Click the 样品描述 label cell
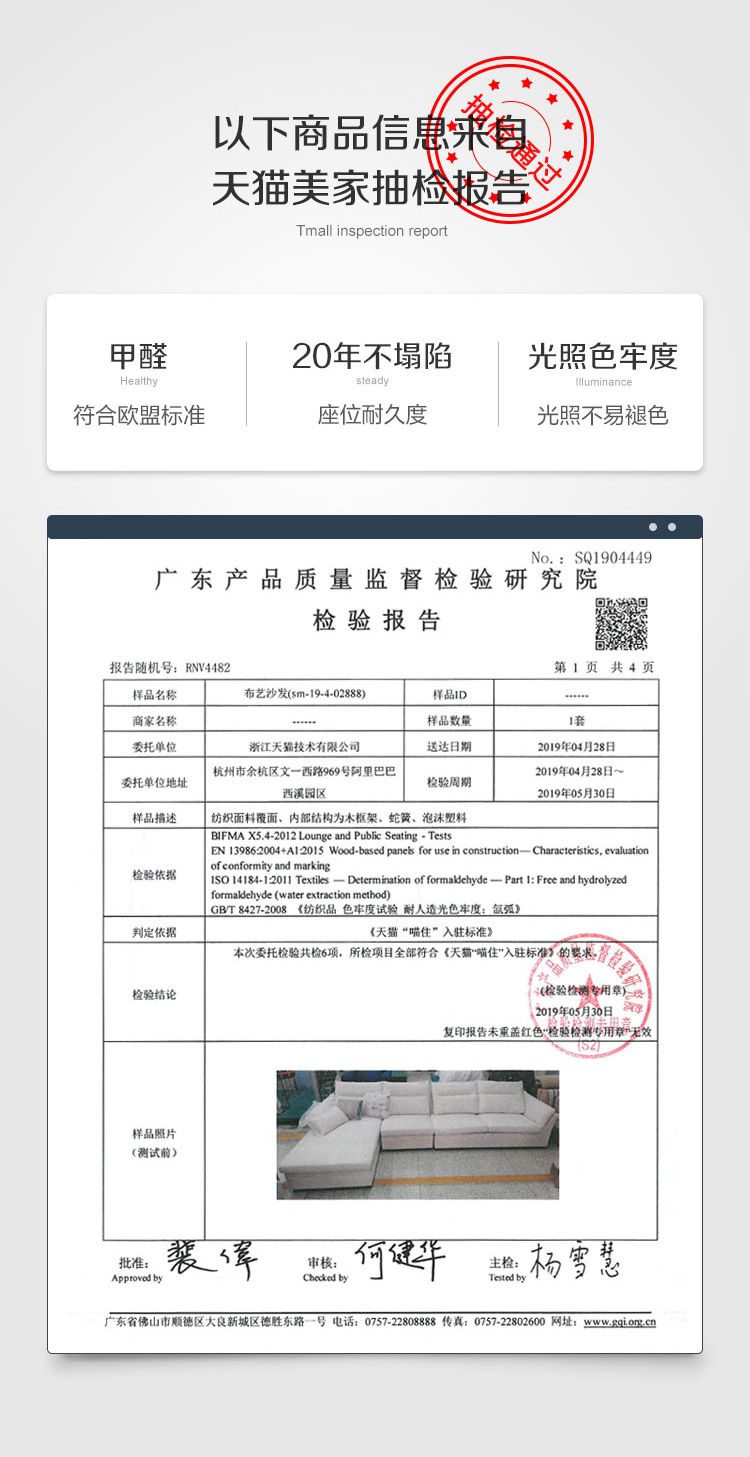 coord(154,817)
